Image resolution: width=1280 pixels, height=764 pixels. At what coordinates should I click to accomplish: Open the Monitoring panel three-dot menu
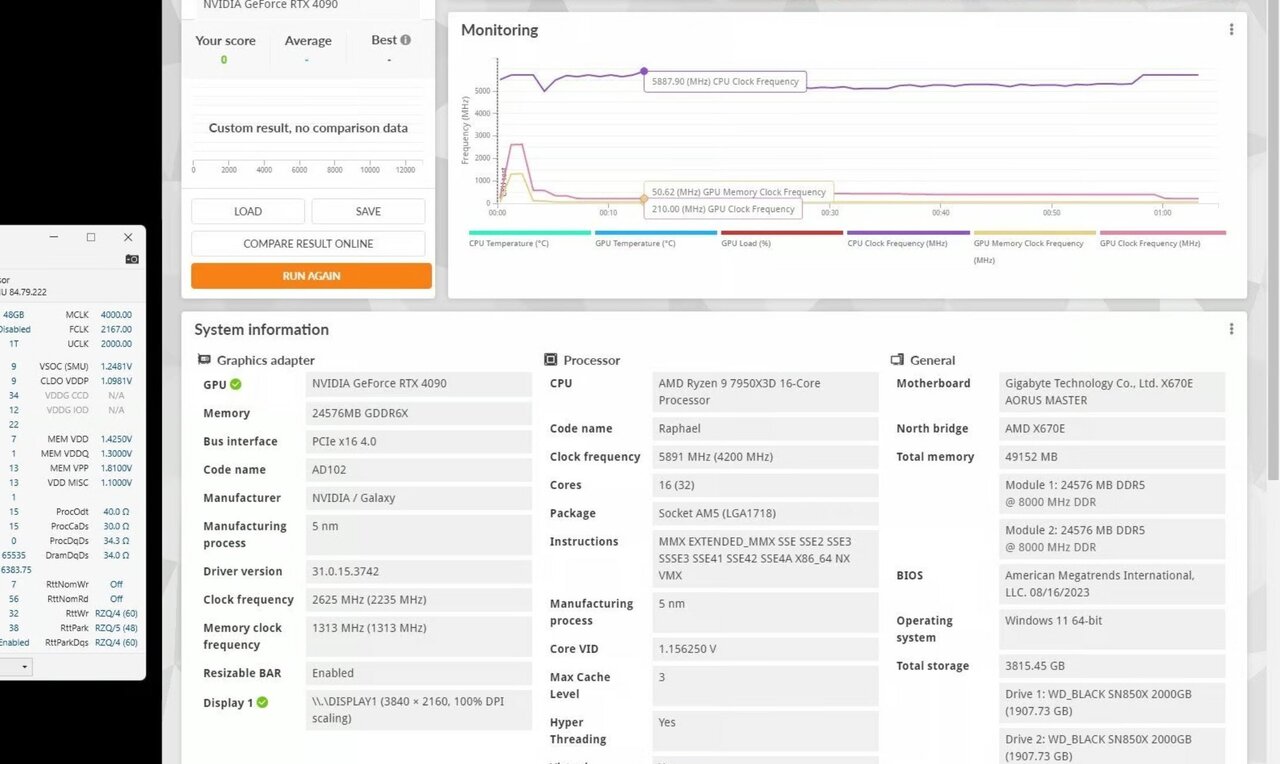click(x=1231, y=30)
